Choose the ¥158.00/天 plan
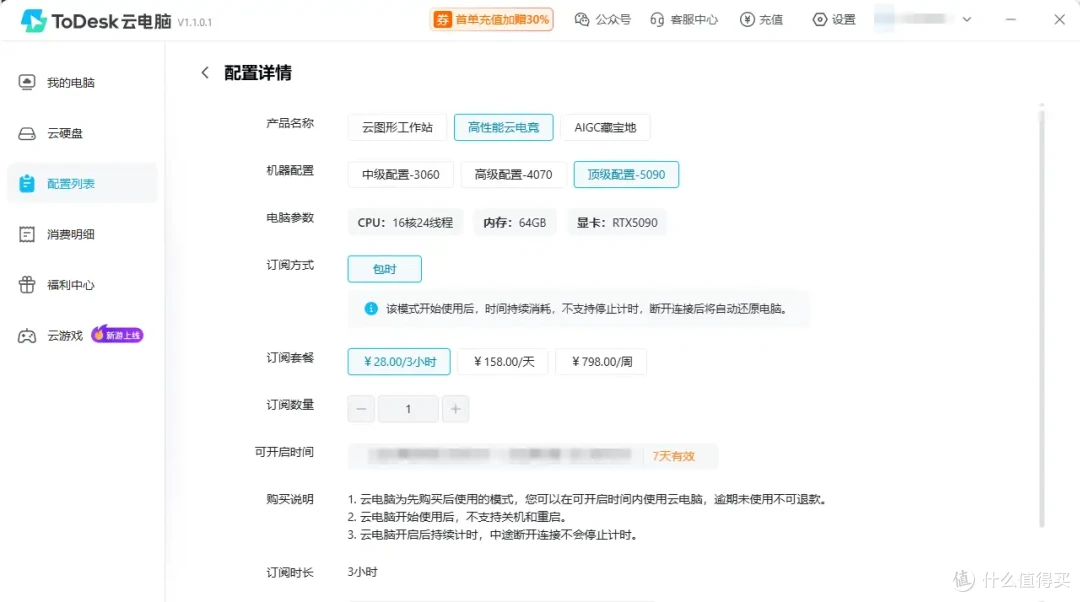 tap(503, 362)
